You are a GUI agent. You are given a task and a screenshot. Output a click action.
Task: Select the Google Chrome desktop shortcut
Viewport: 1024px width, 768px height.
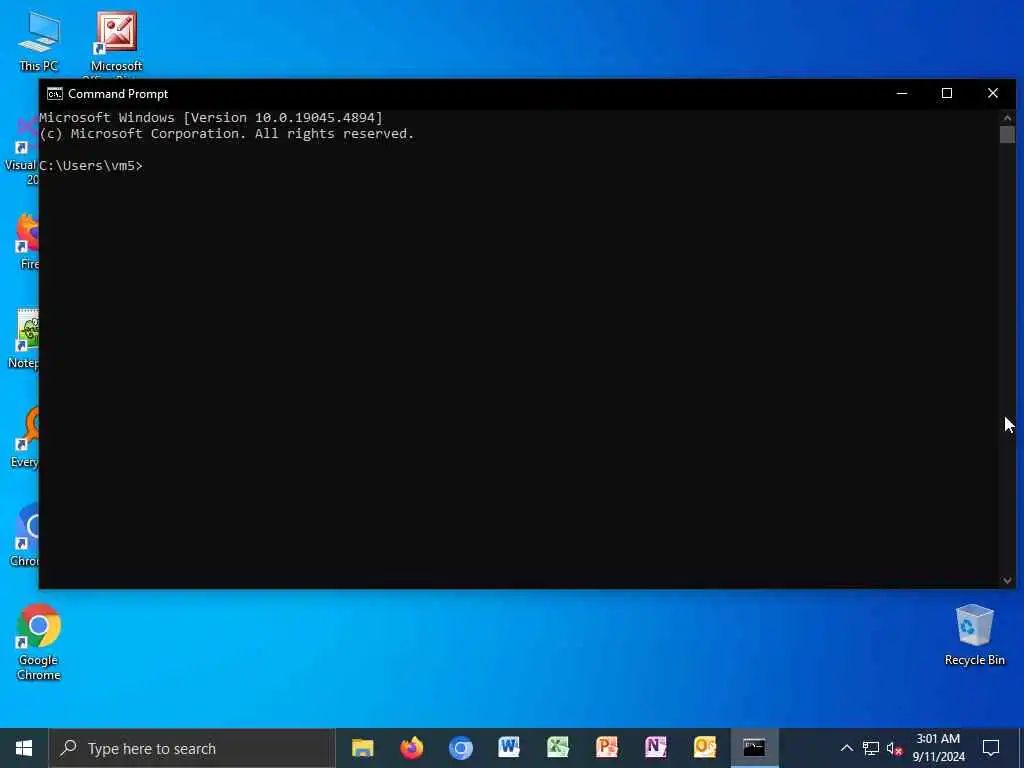[39, 642]
